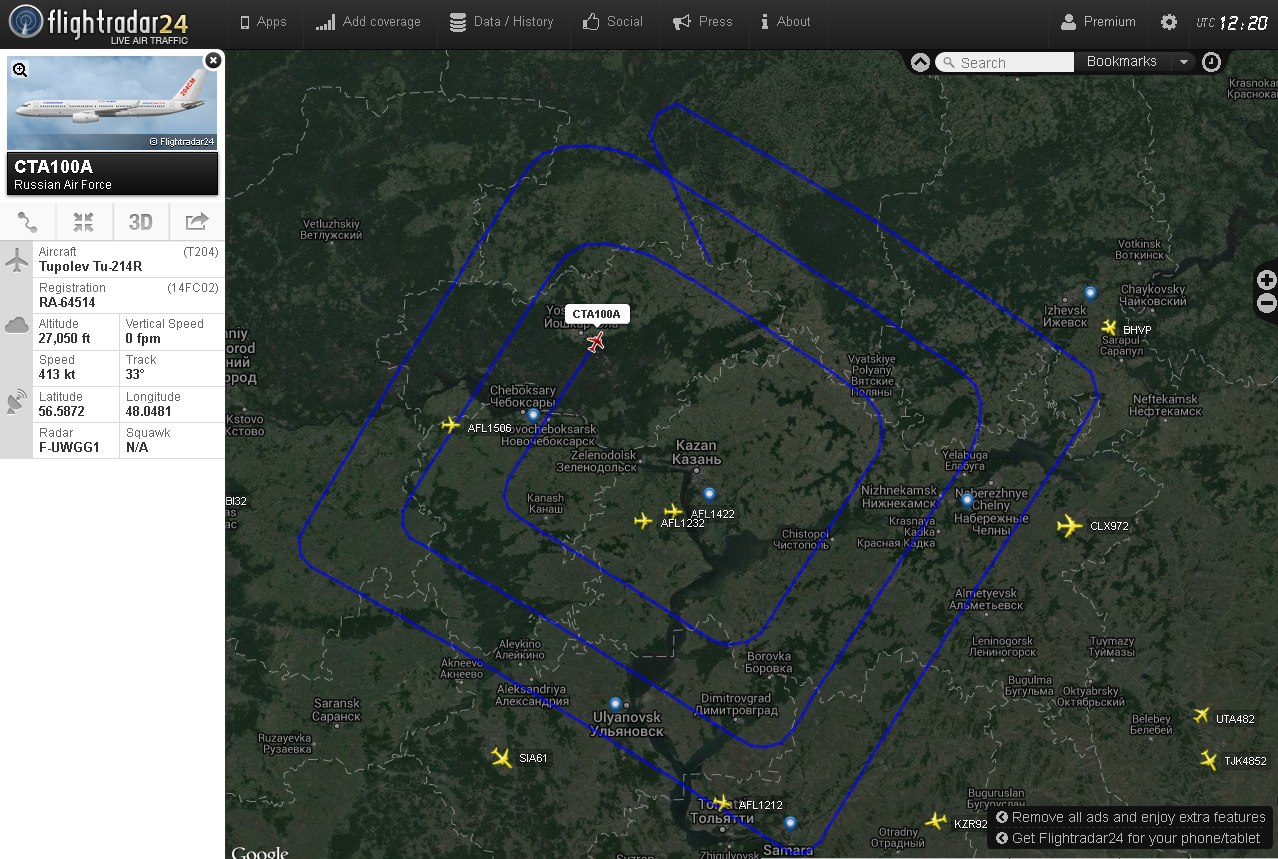Open the Apps menu
This screenshot has height=859, width=1278.
[264, 22]
